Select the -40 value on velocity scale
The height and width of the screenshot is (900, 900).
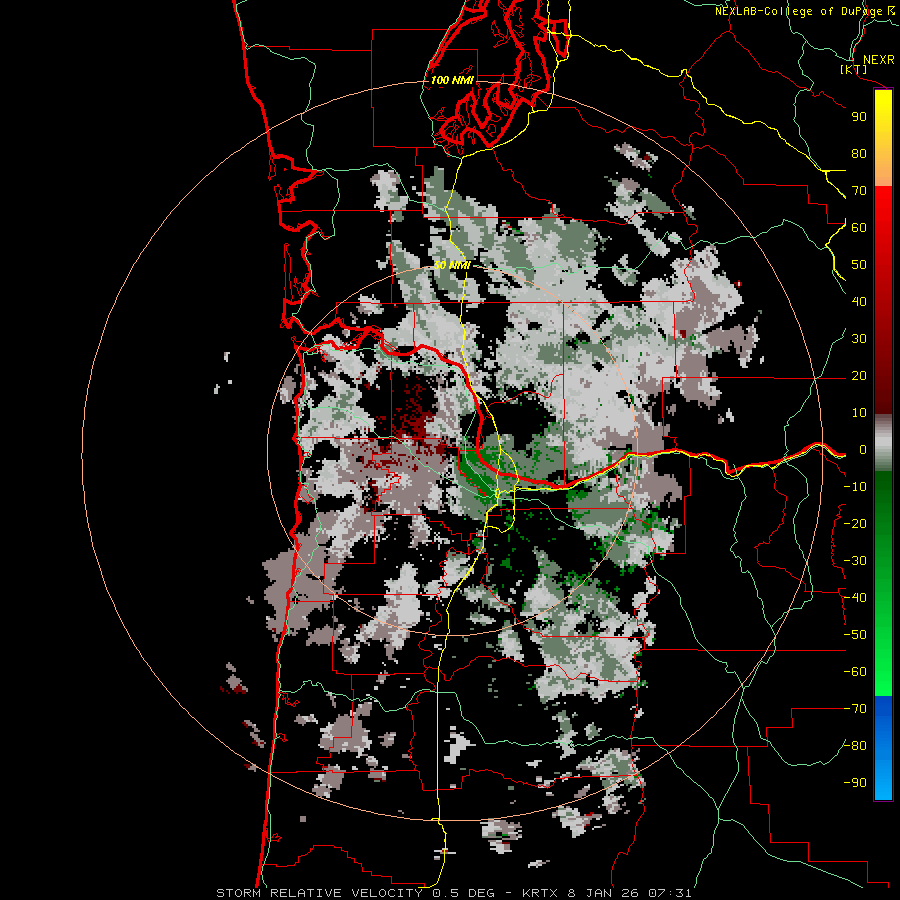coord(855,598)
